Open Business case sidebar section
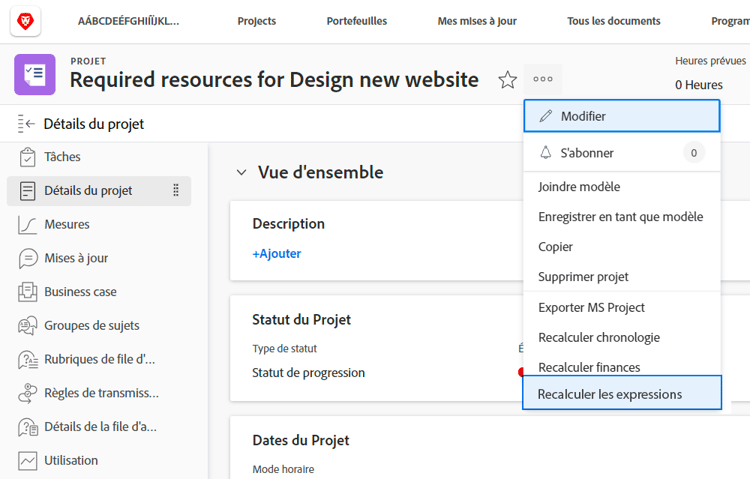This screenshot has width=750, height=479. coord(99,292)
